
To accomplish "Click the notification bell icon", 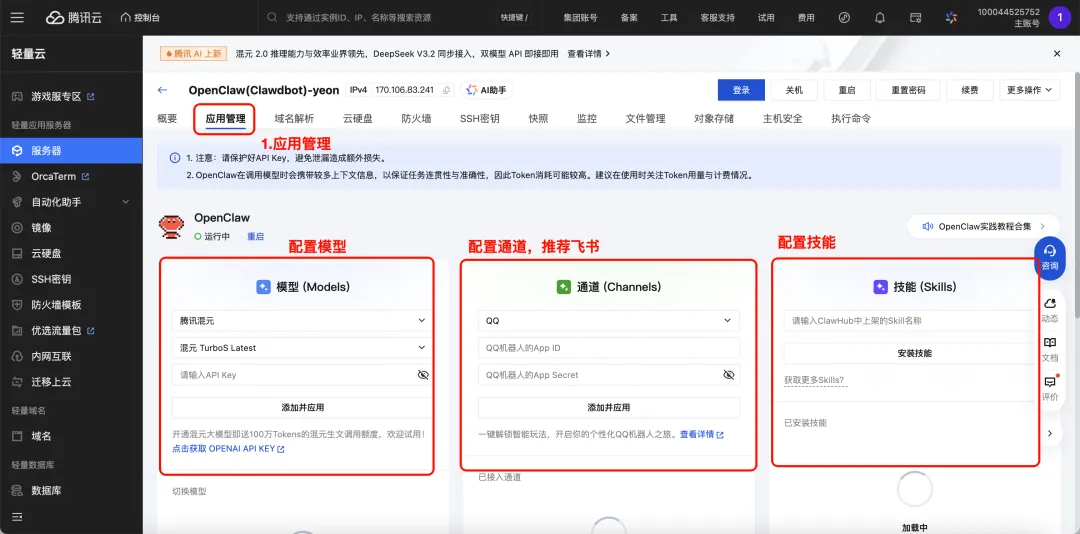I will tap(880, 18).
